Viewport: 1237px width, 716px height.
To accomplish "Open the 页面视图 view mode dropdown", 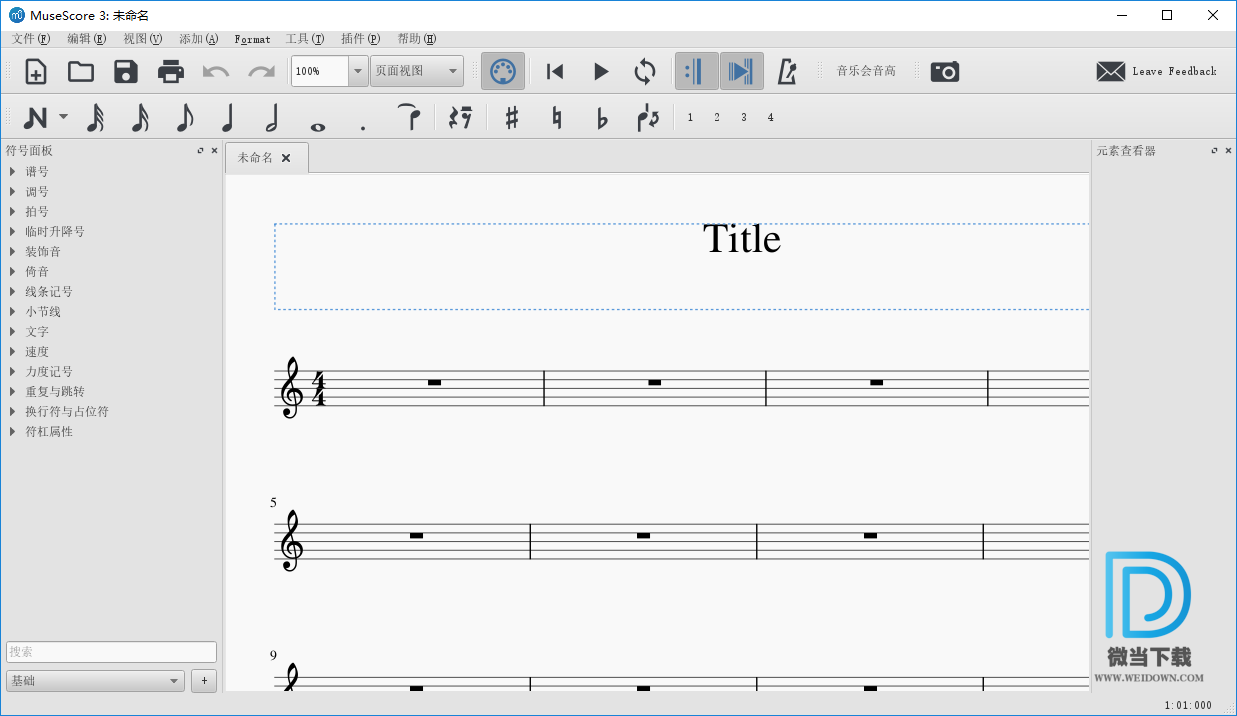I will pos(417,71).
